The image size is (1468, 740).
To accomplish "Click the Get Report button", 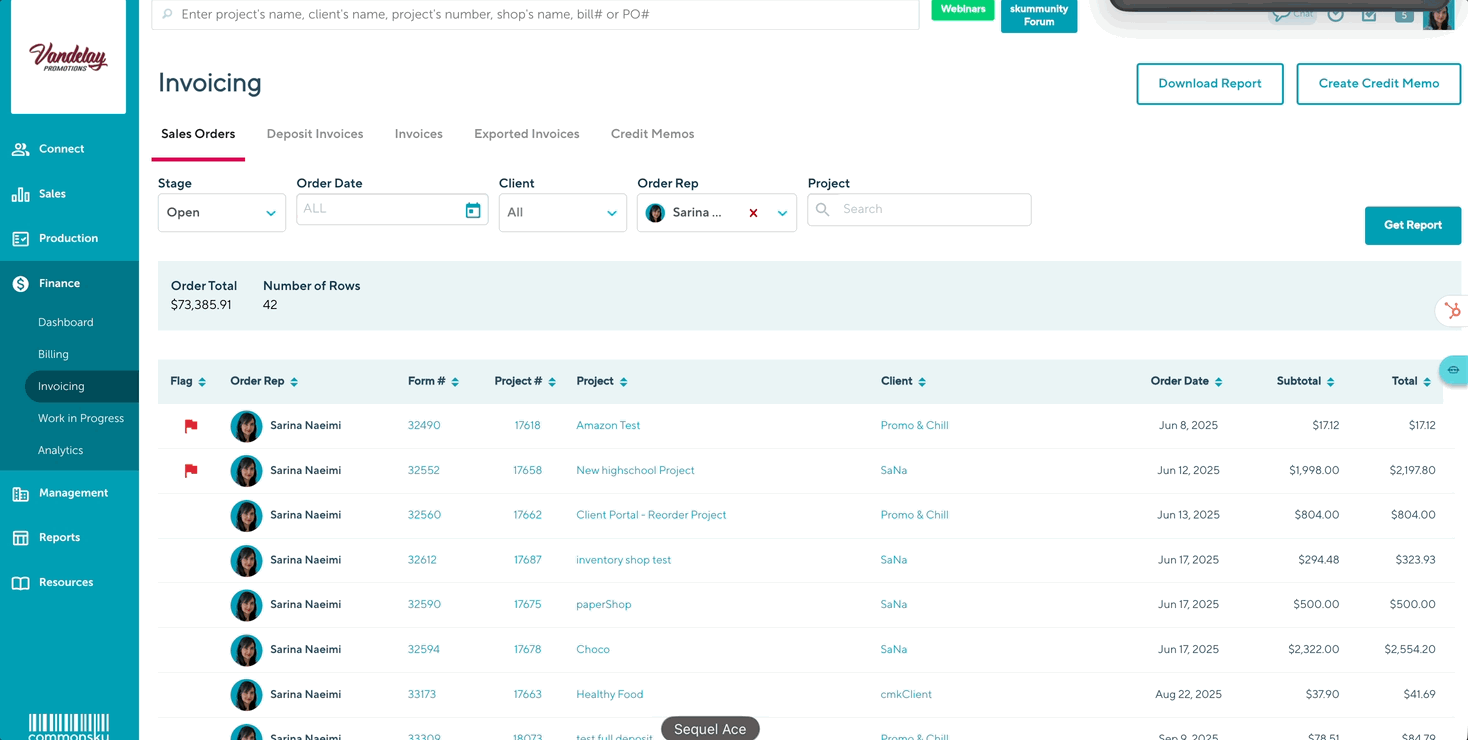I will click(x=1413, y=226).
